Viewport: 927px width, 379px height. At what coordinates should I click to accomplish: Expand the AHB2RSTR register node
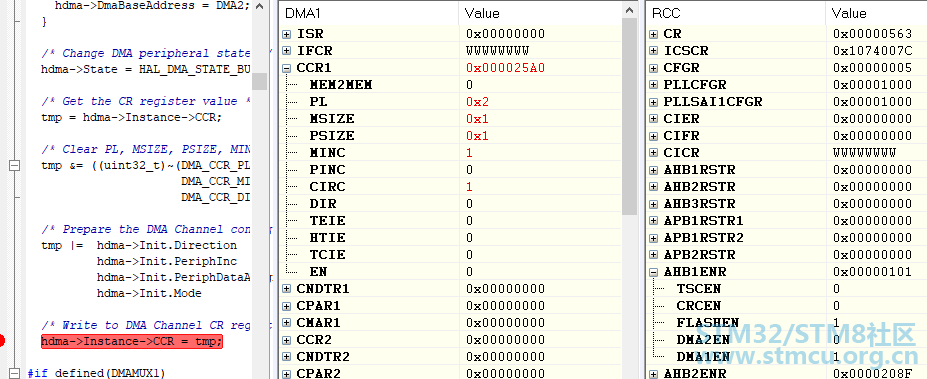[653, 187]
